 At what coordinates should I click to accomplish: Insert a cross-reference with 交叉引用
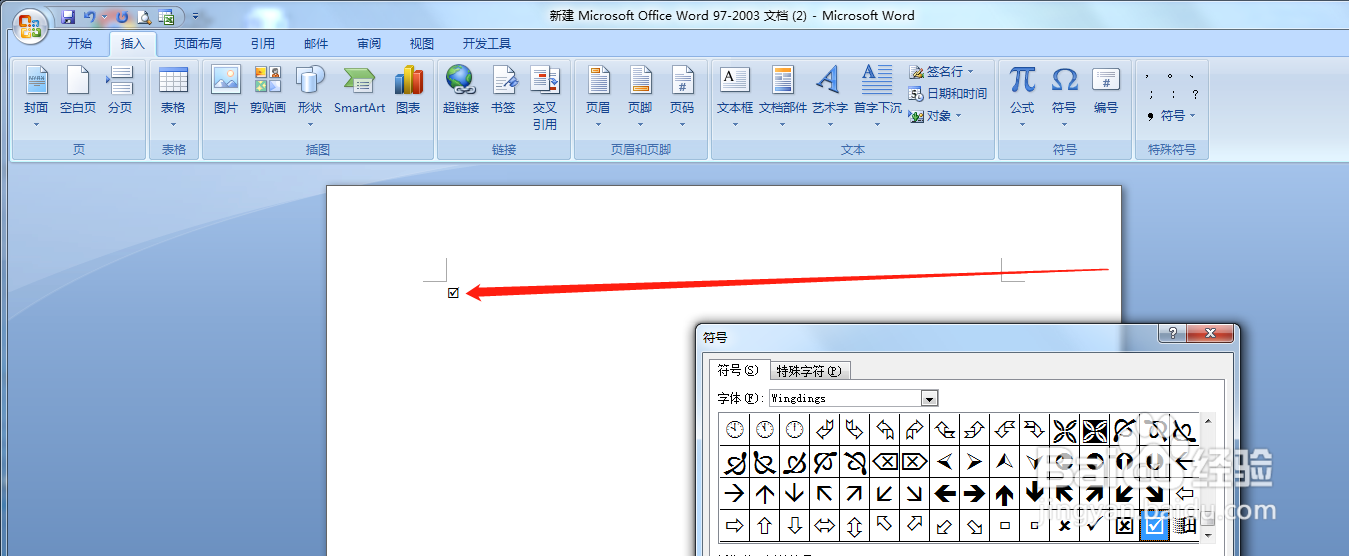click(x=545, y=98)
